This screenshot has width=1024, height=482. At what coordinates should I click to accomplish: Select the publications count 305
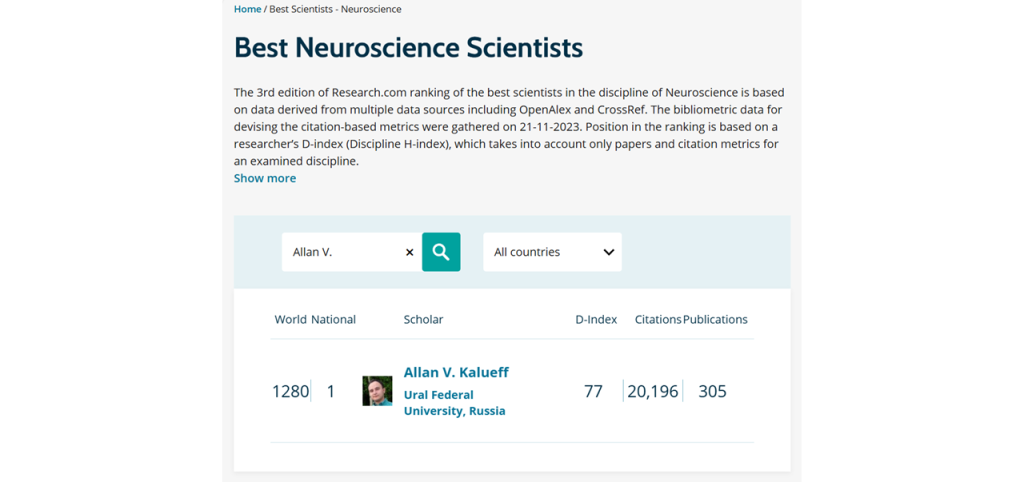pos(712,392)
